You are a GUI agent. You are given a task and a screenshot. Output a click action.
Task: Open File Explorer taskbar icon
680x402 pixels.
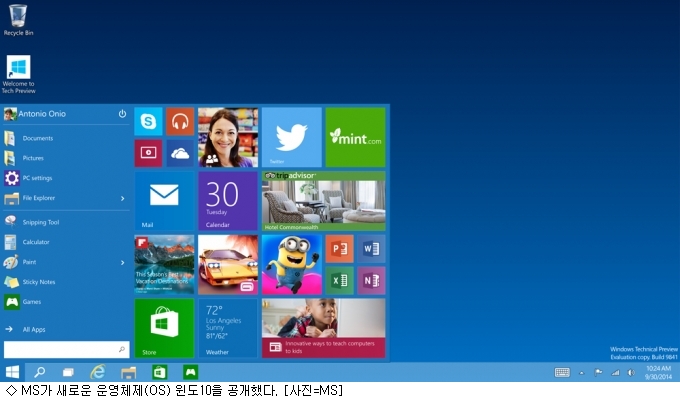129,372
